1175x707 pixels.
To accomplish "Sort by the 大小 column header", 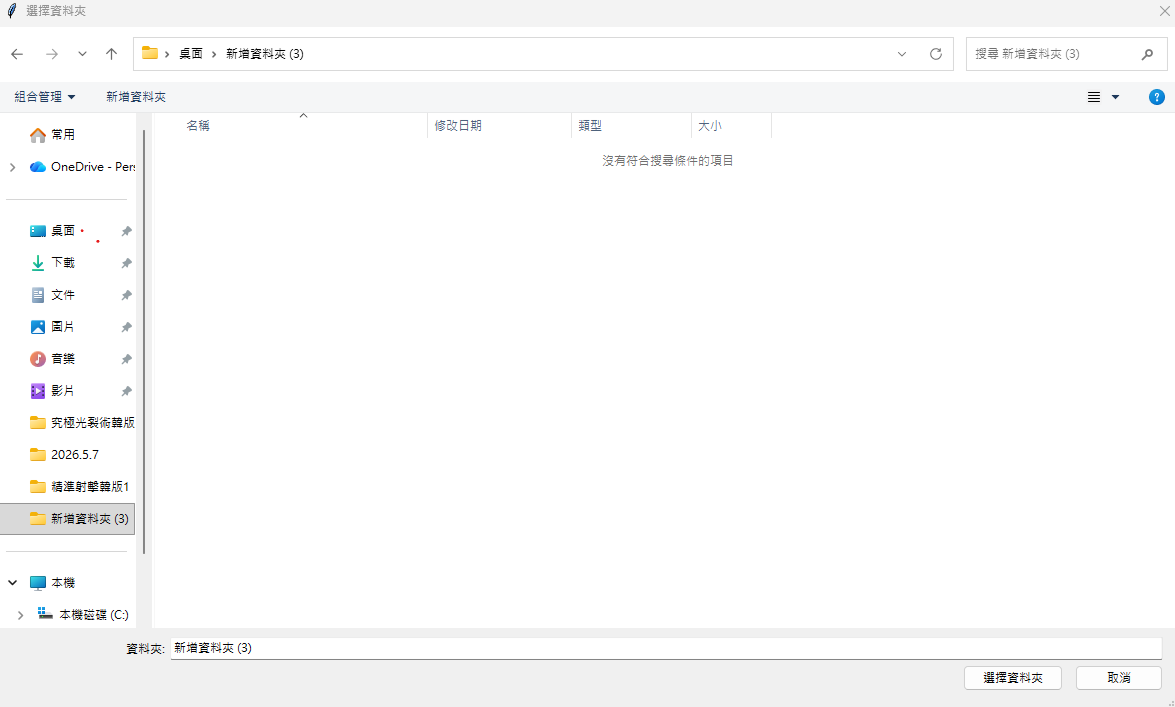I will [x=731, y=126].
